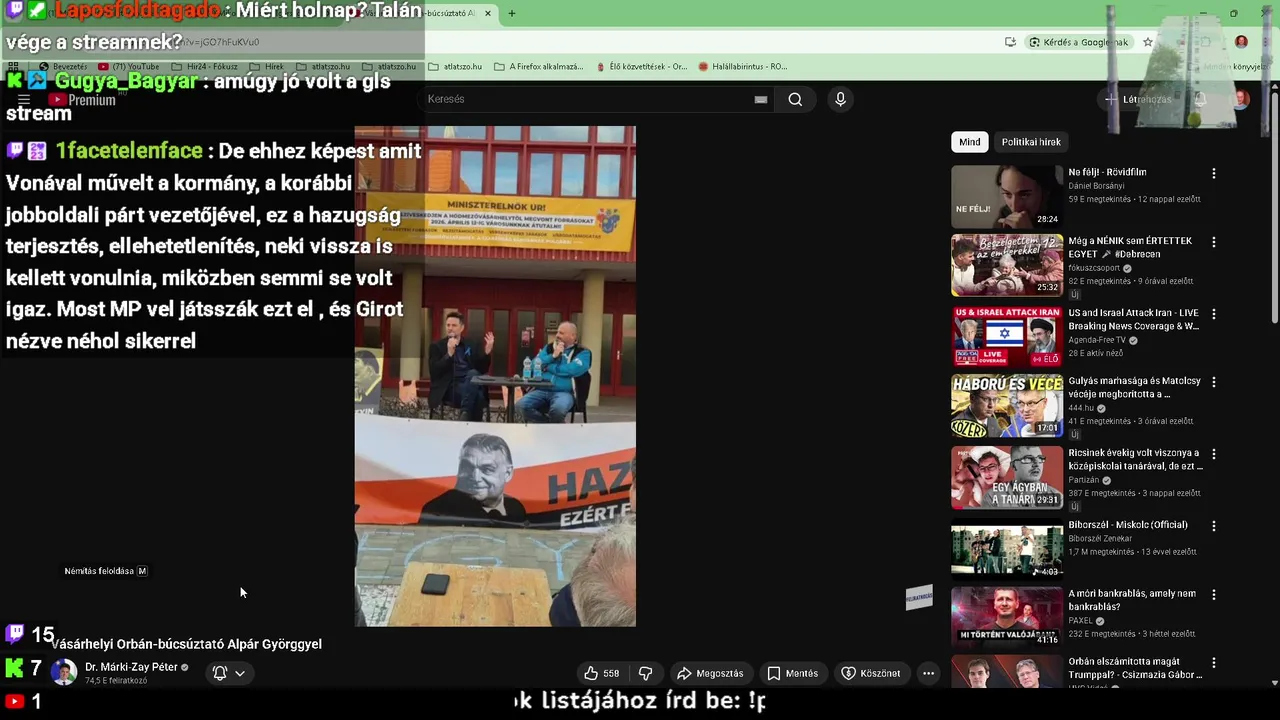Activate voice search microphone icon

(x=840, y=99)
